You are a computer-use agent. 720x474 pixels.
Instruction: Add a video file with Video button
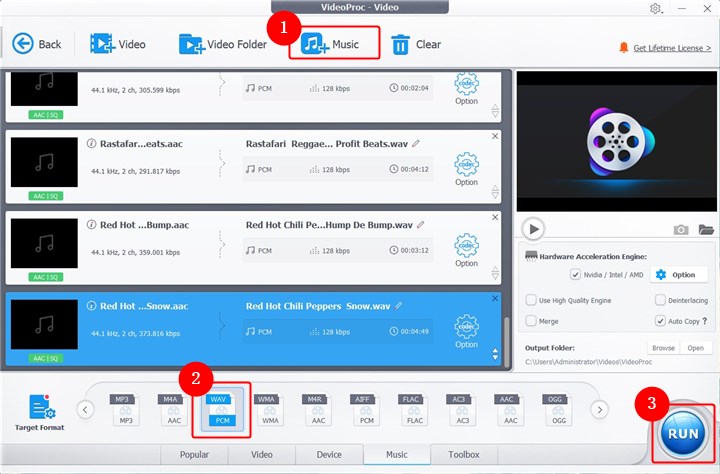118,44
